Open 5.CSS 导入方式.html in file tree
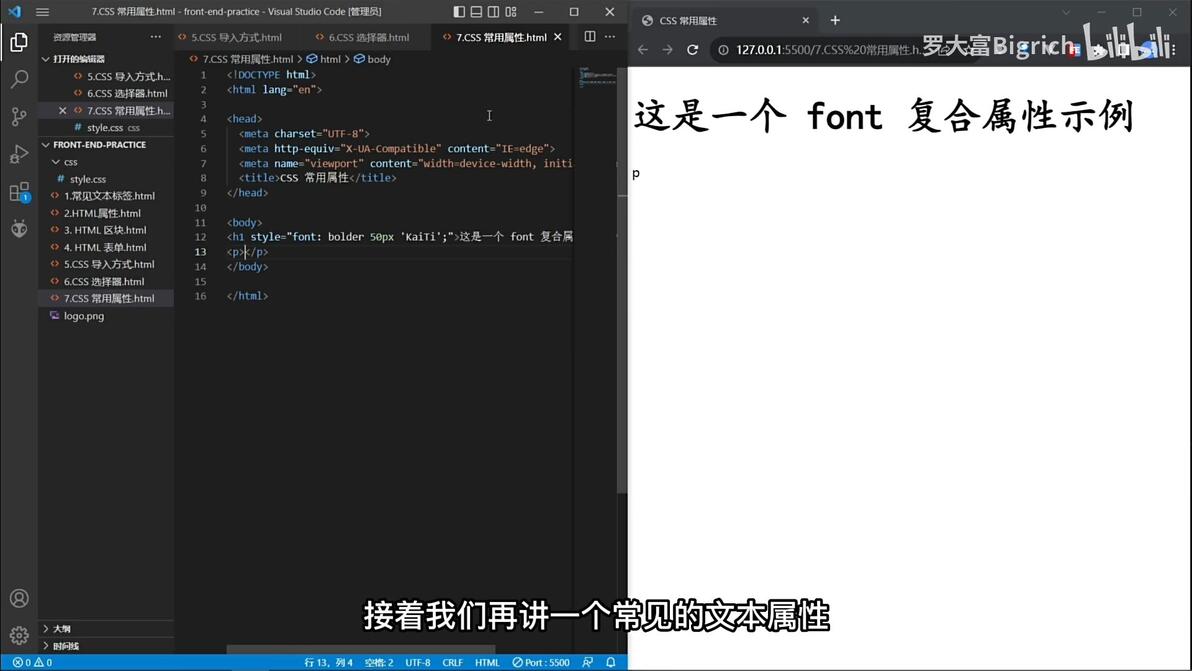The width and height of the screenshot is (1192, 671). [x=109, y=264]
